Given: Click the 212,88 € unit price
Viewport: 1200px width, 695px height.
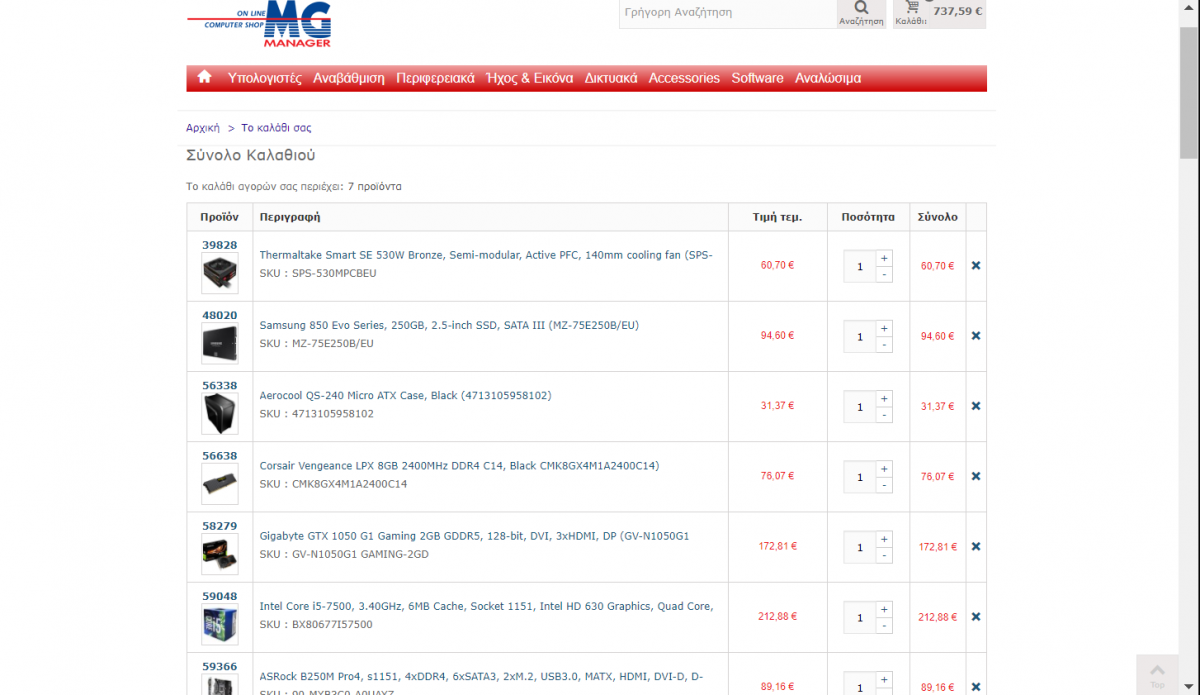Looking at the screenshot, I should point(777,617).
